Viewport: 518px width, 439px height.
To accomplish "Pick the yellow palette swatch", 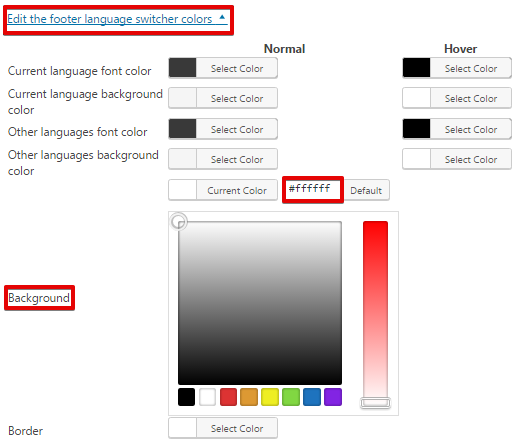I will tap(270, 397).
